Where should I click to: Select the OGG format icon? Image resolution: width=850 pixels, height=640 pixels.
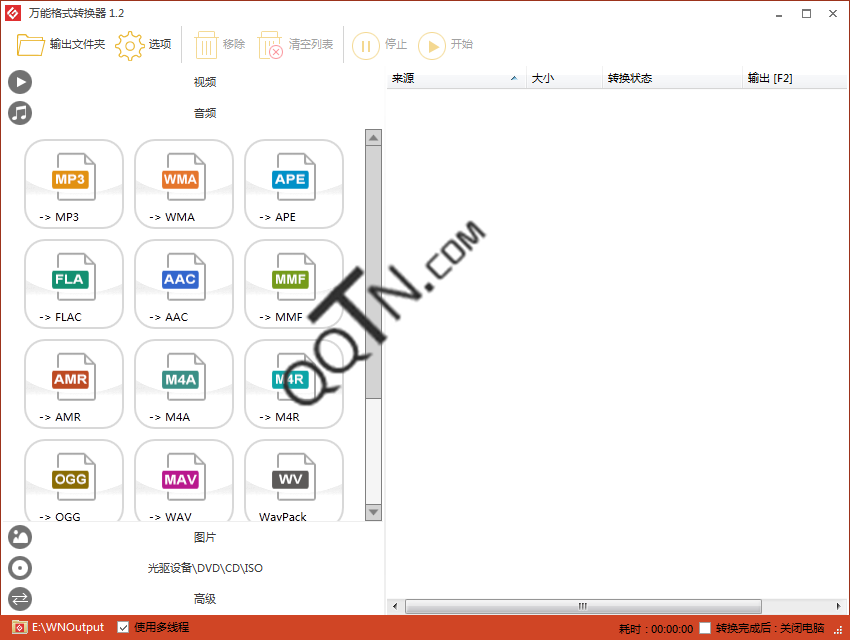click(73, 482)
